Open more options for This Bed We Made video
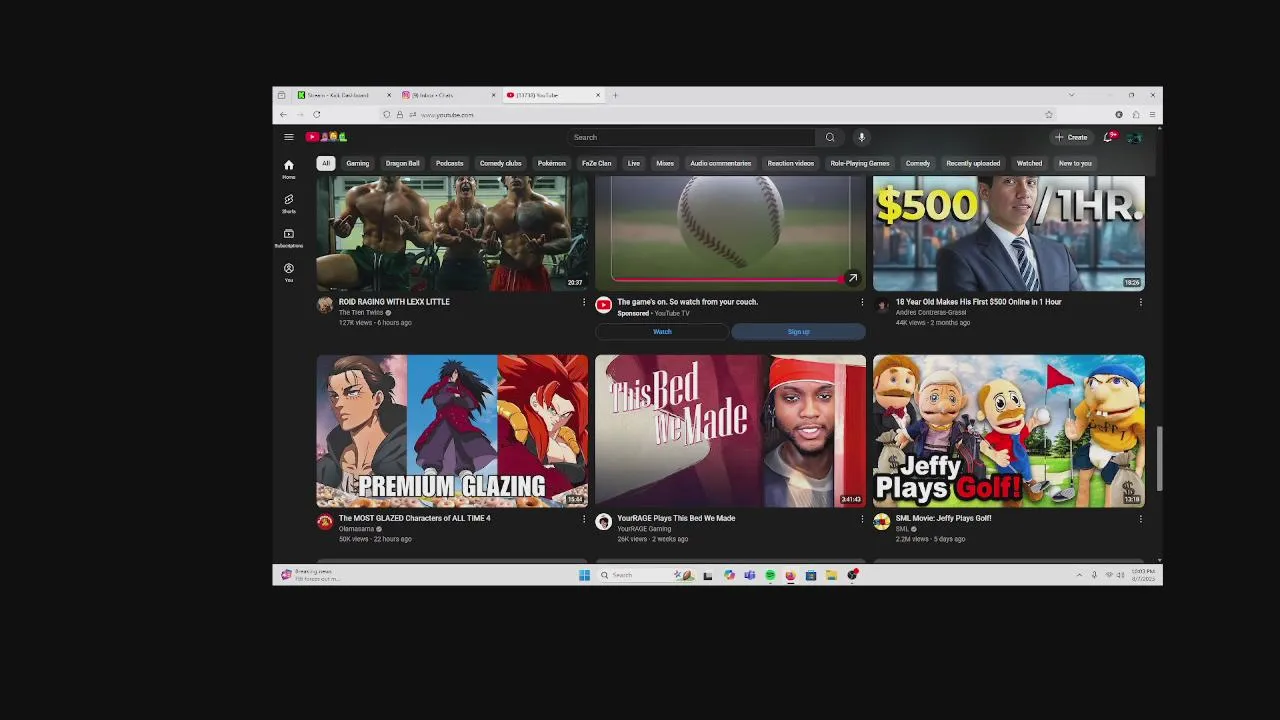Screen dimensions: 1280x720 pos(862,519)
